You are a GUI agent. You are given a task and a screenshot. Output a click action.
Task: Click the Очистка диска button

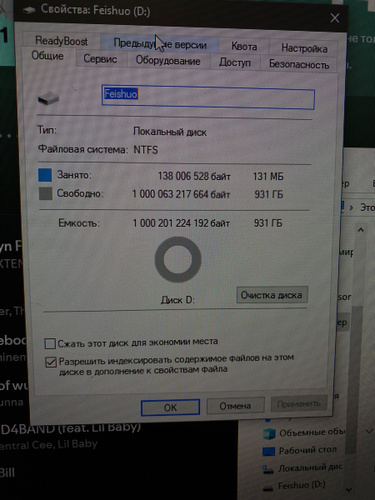[x=272, y=295]
